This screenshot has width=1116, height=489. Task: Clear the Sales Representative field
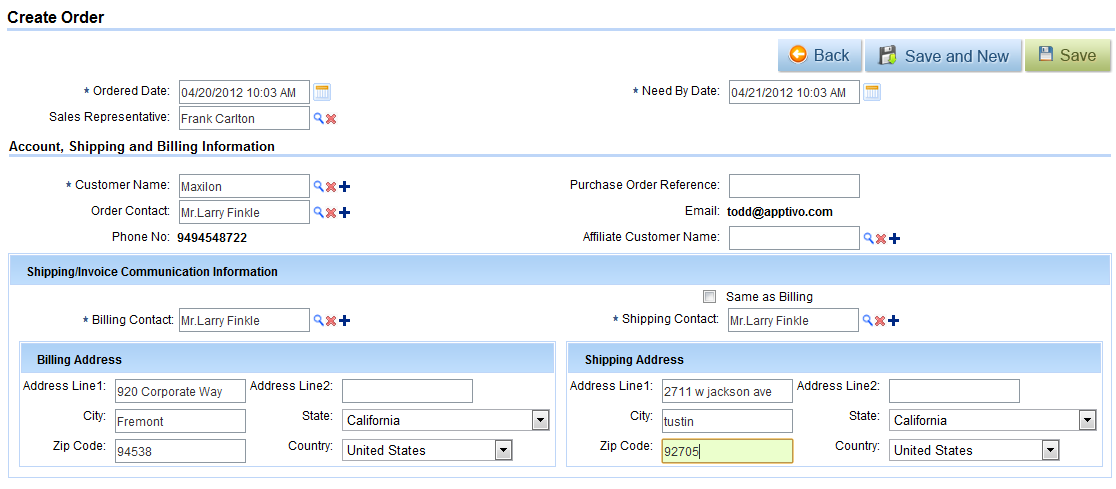click(x=331, y=118)
